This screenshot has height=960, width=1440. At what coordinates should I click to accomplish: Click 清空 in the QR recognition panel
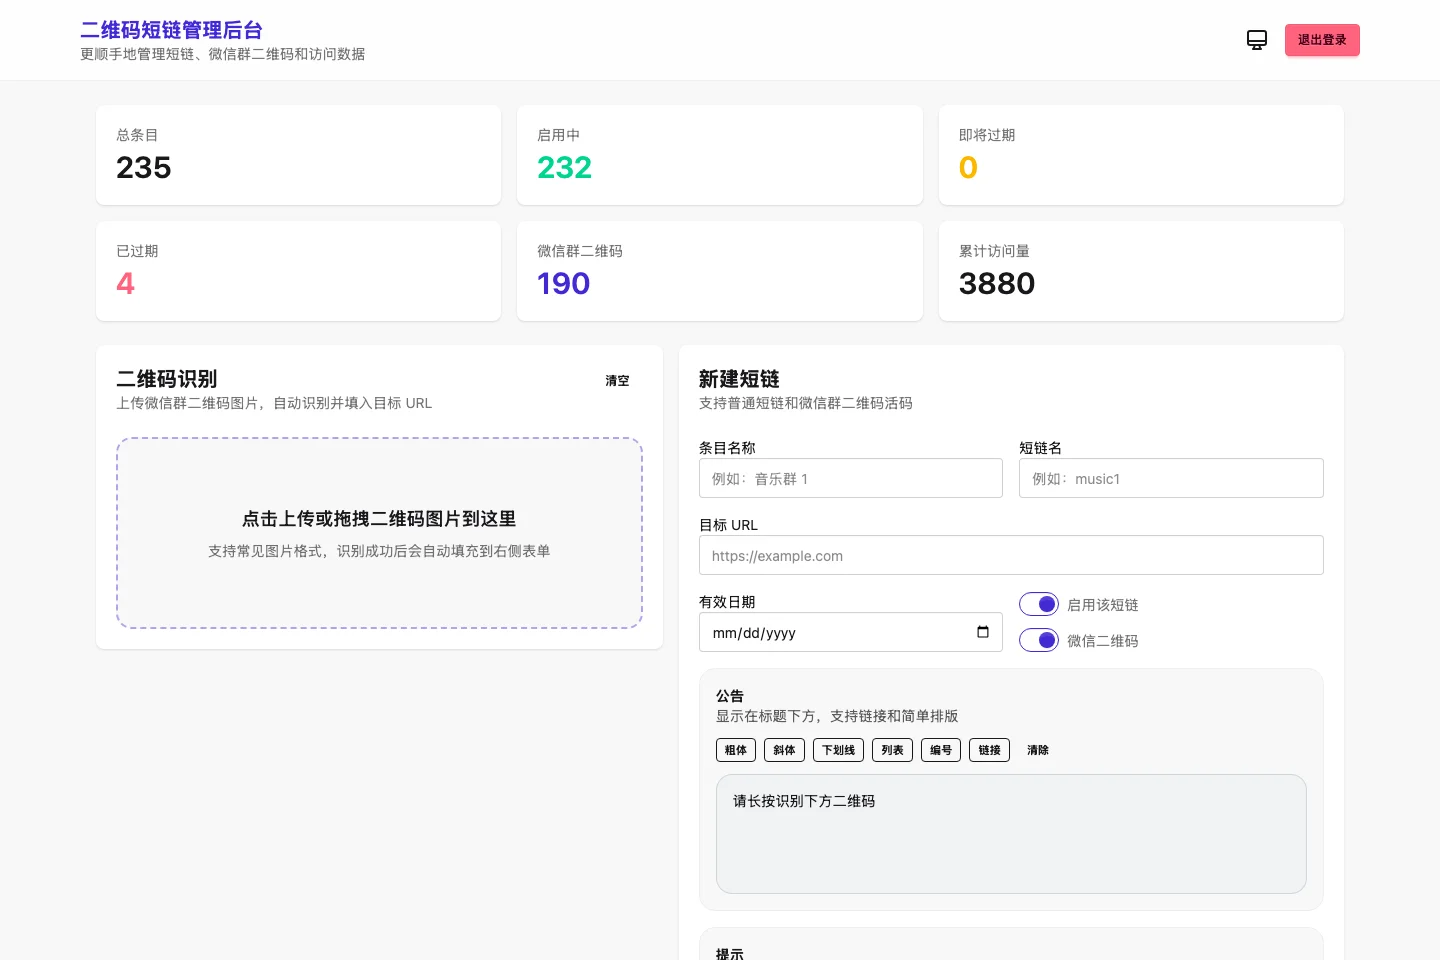(x=617, y=381)
